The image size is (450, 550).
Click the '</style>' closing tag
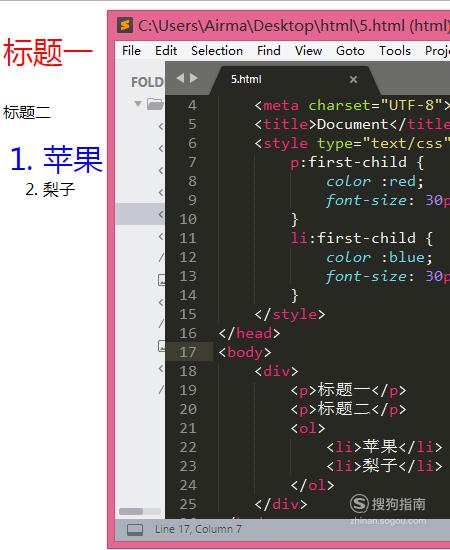[290, 314]
